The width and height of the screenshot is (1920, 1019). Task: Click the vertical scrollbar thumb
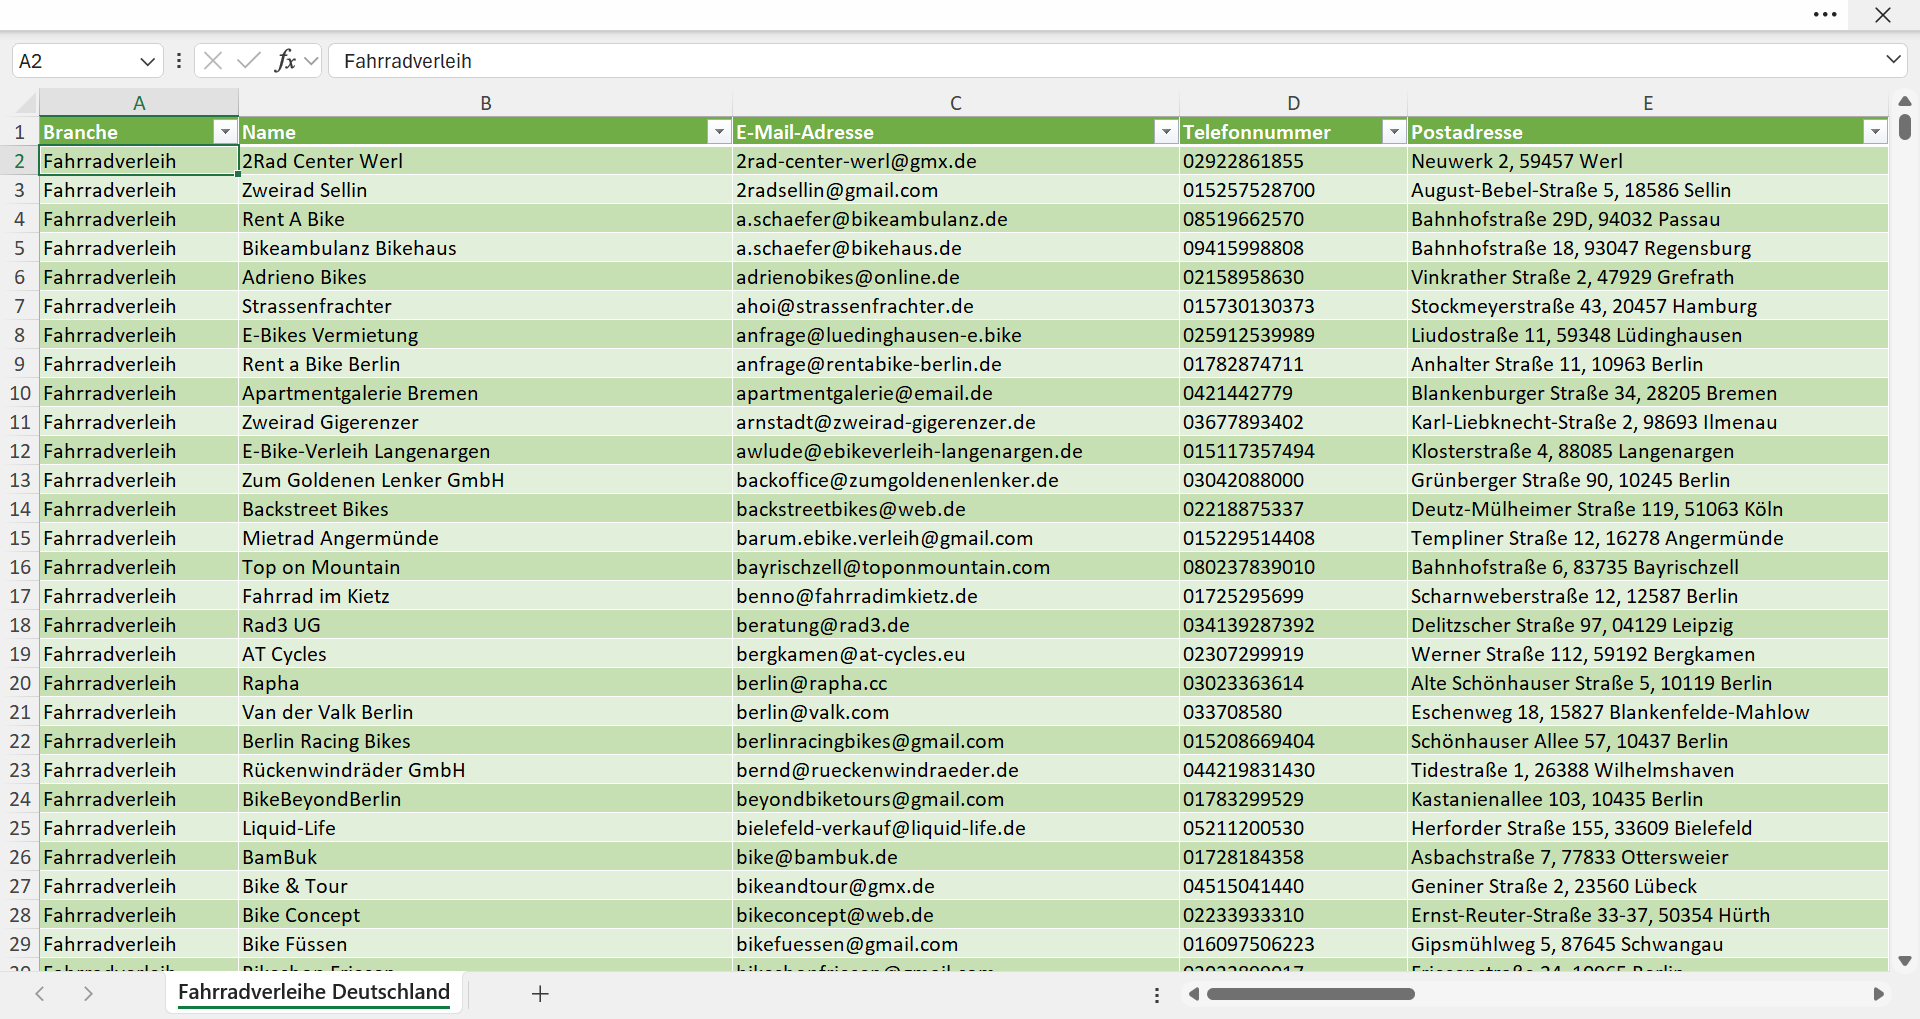coord(1905,127)
